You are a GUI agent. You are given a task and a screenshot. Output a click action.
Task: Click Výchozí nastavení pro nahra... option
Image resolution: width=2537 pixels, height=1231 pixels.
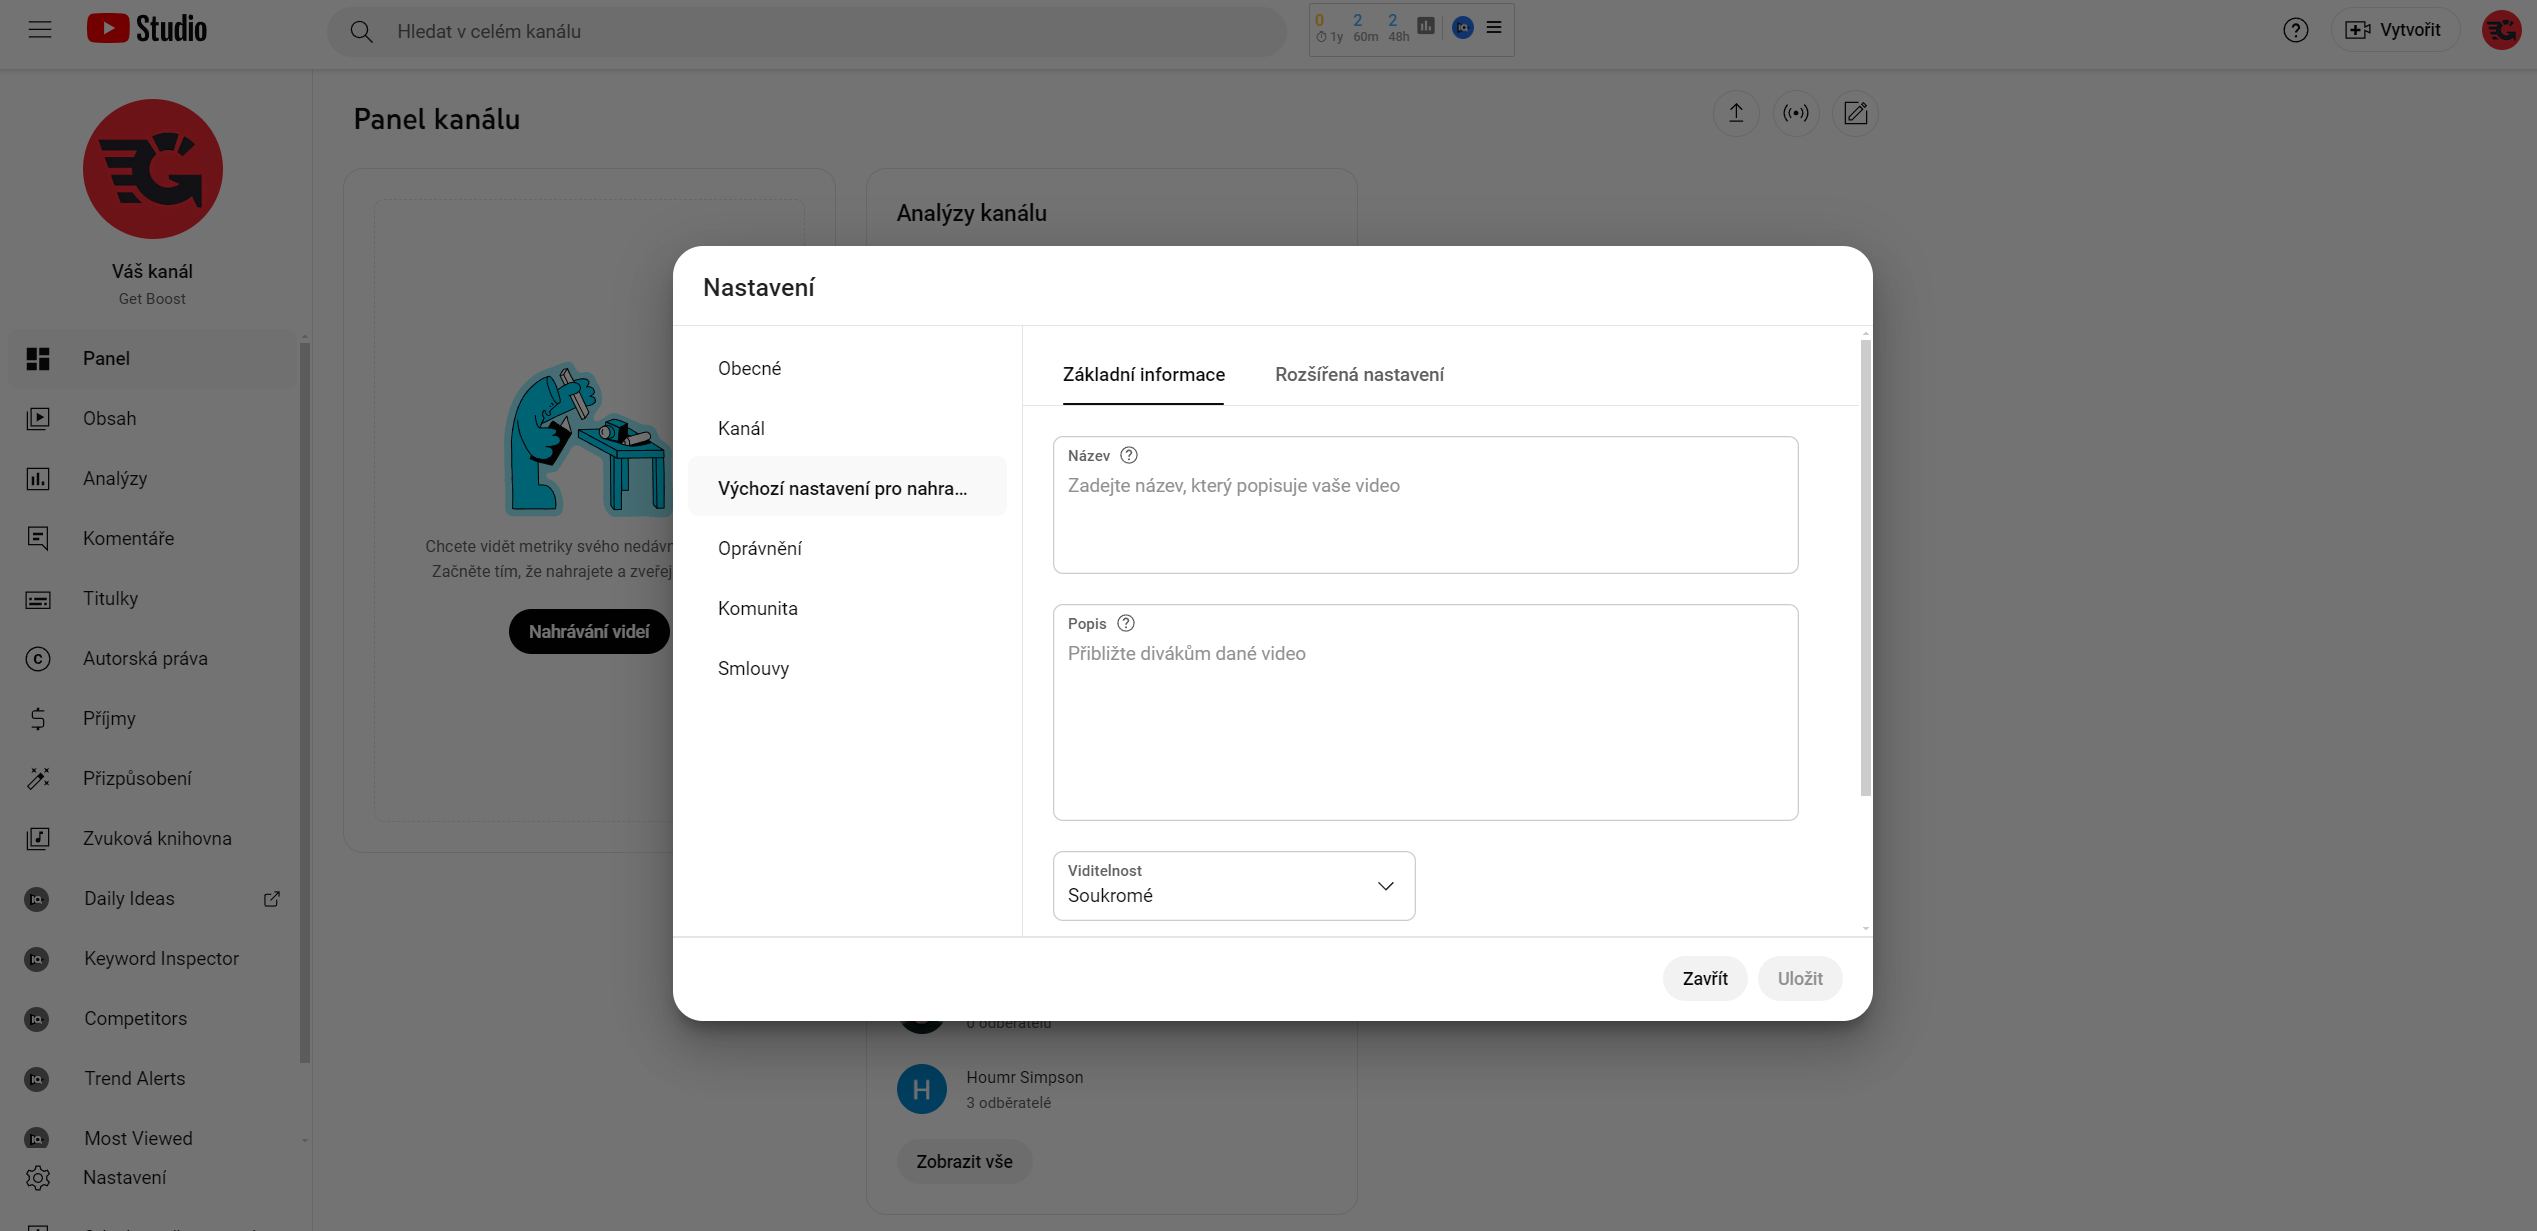point(846,487)
